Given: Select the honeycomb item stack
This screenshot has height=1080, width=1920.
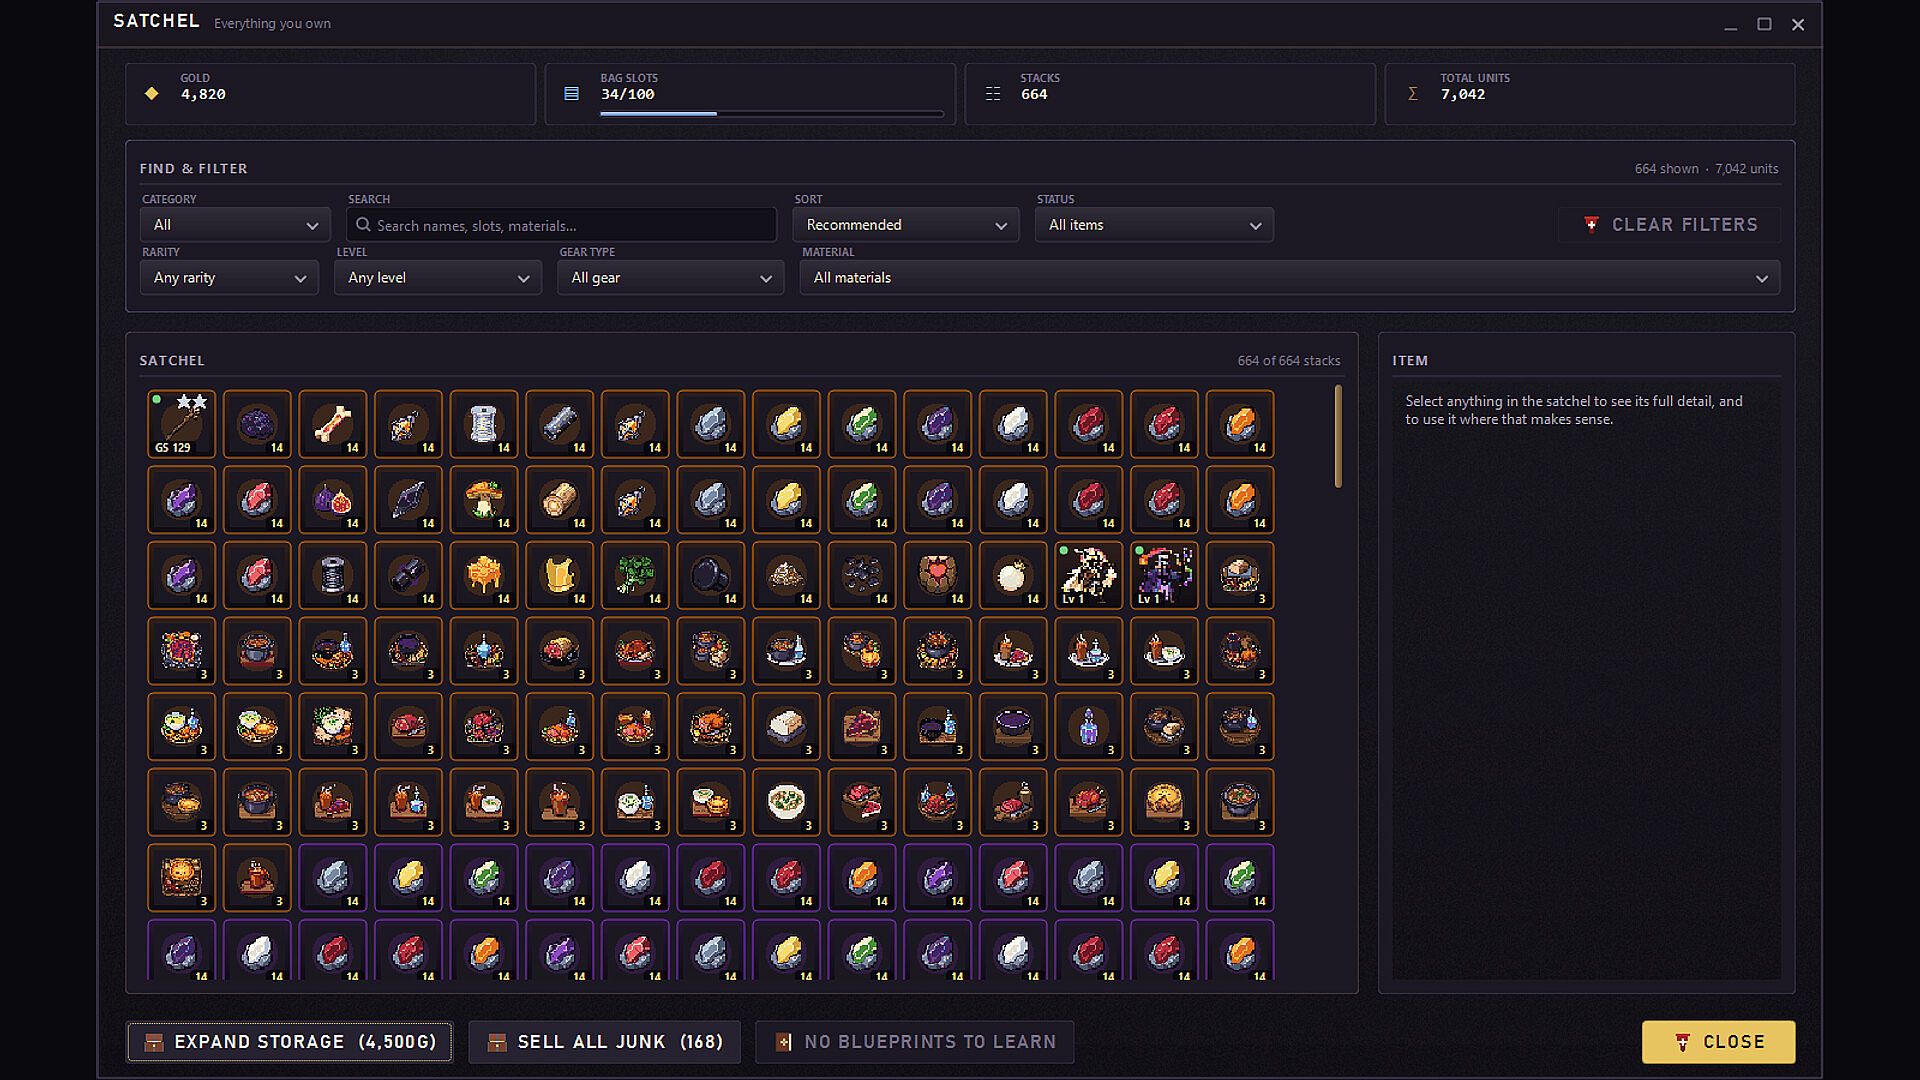Looking at the screenshot, I should pos(484,575).
